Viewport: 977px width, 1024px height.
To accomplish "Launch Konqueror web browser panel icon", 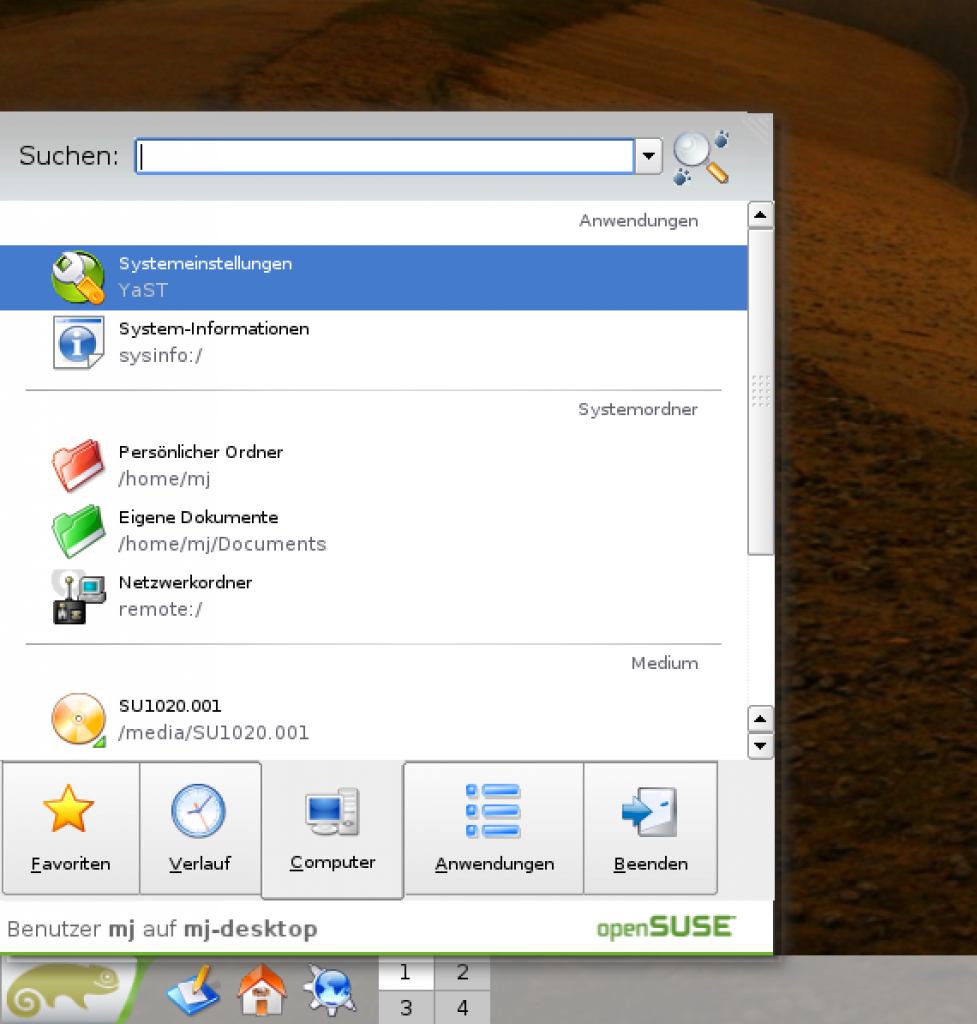I will (330, 991).
